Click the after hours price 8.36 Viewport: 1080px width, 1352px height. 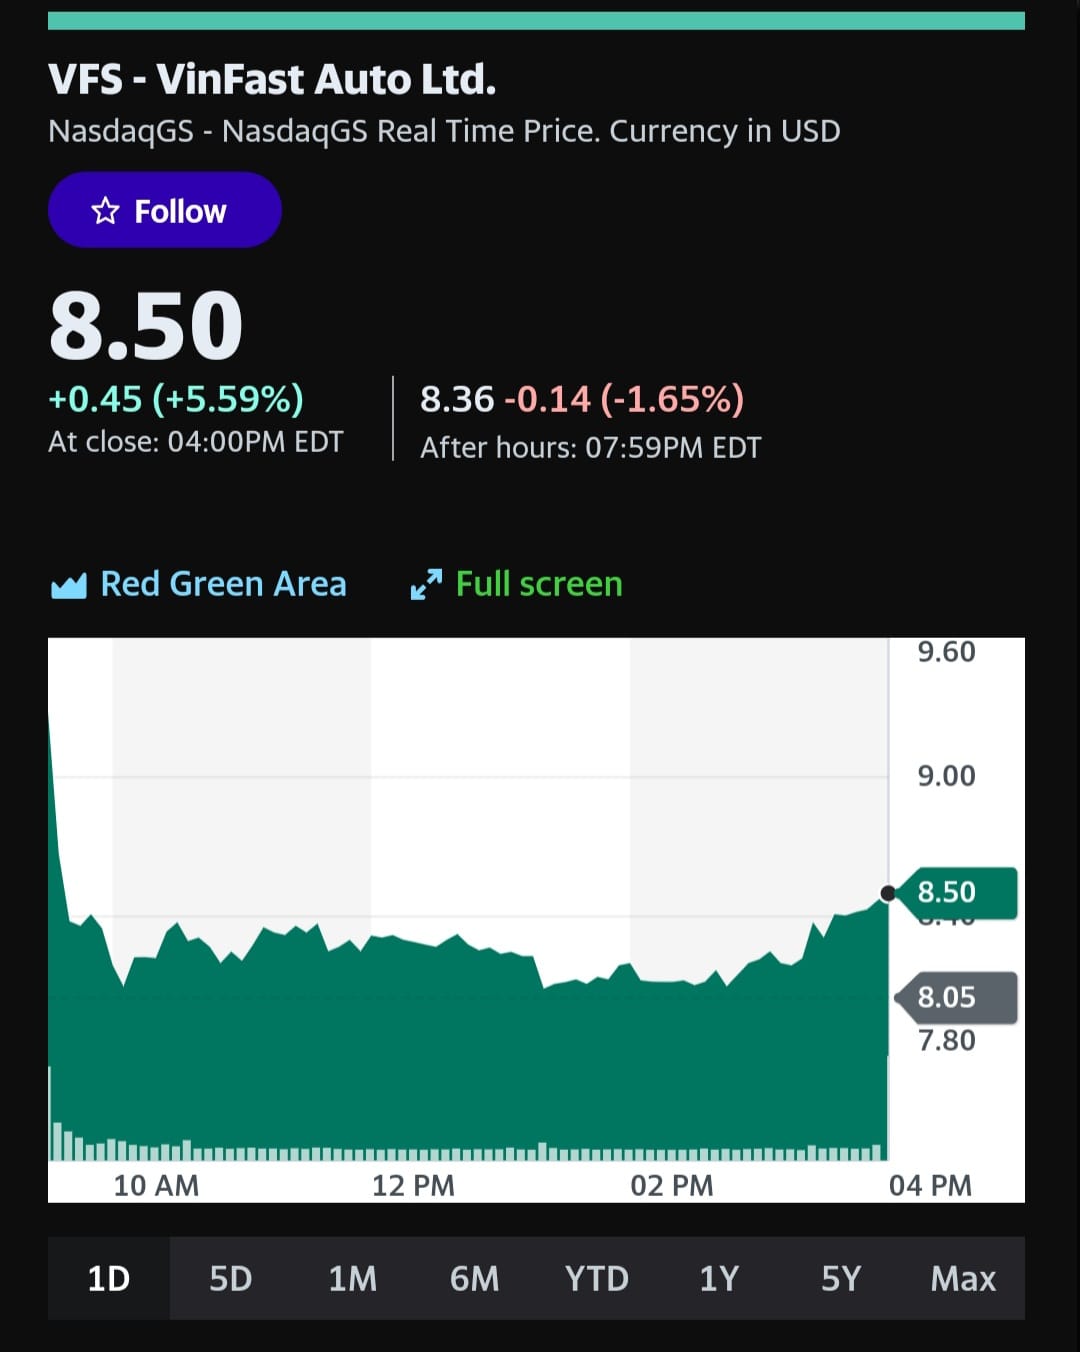457,399
